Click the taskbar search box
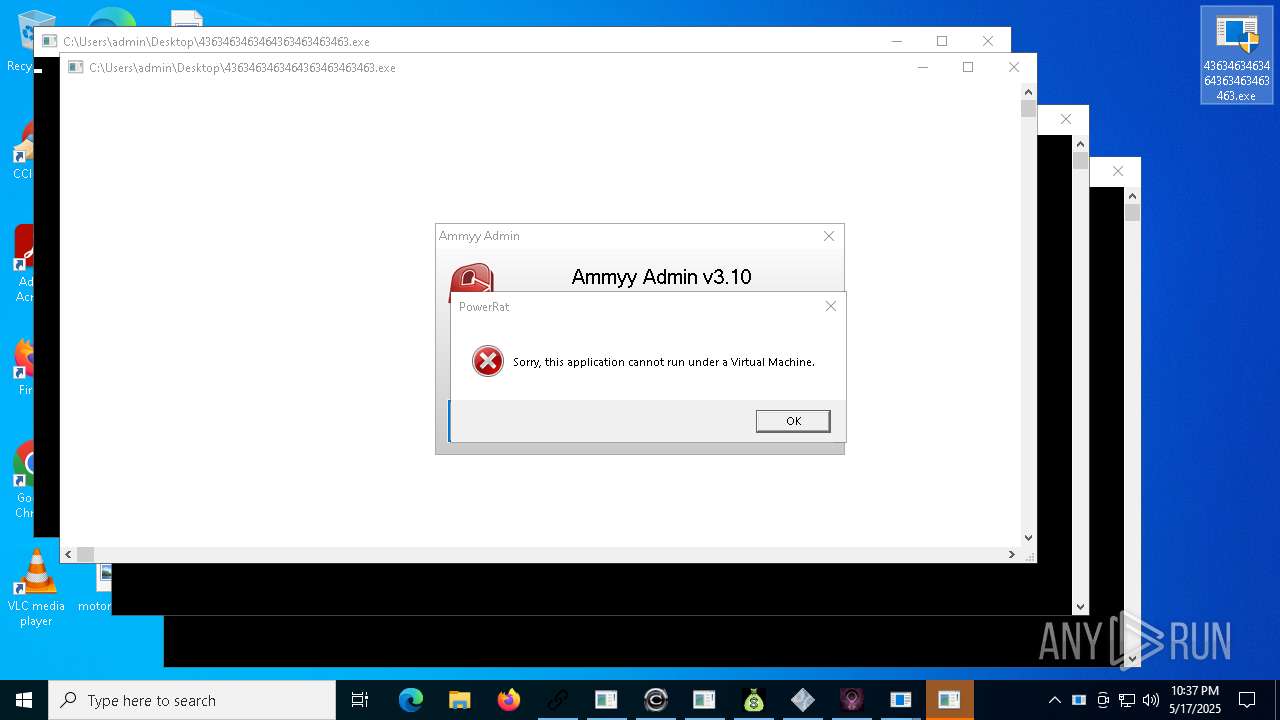 click(192, 700)
